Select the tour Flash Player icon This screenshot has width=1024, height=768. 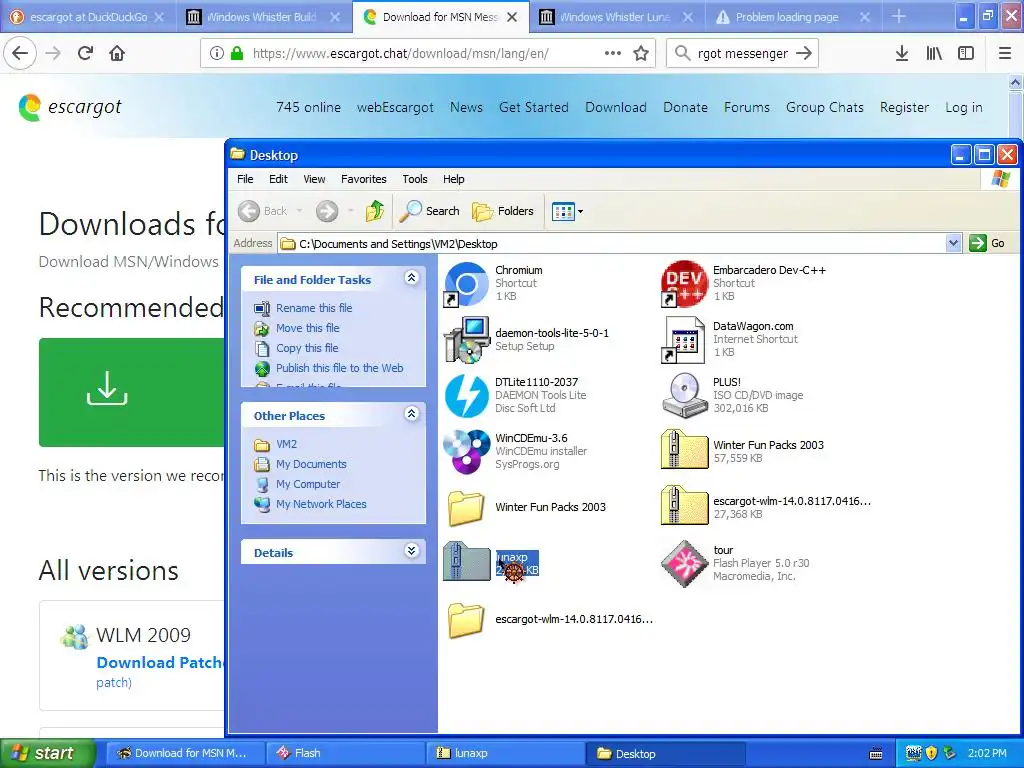684,564
